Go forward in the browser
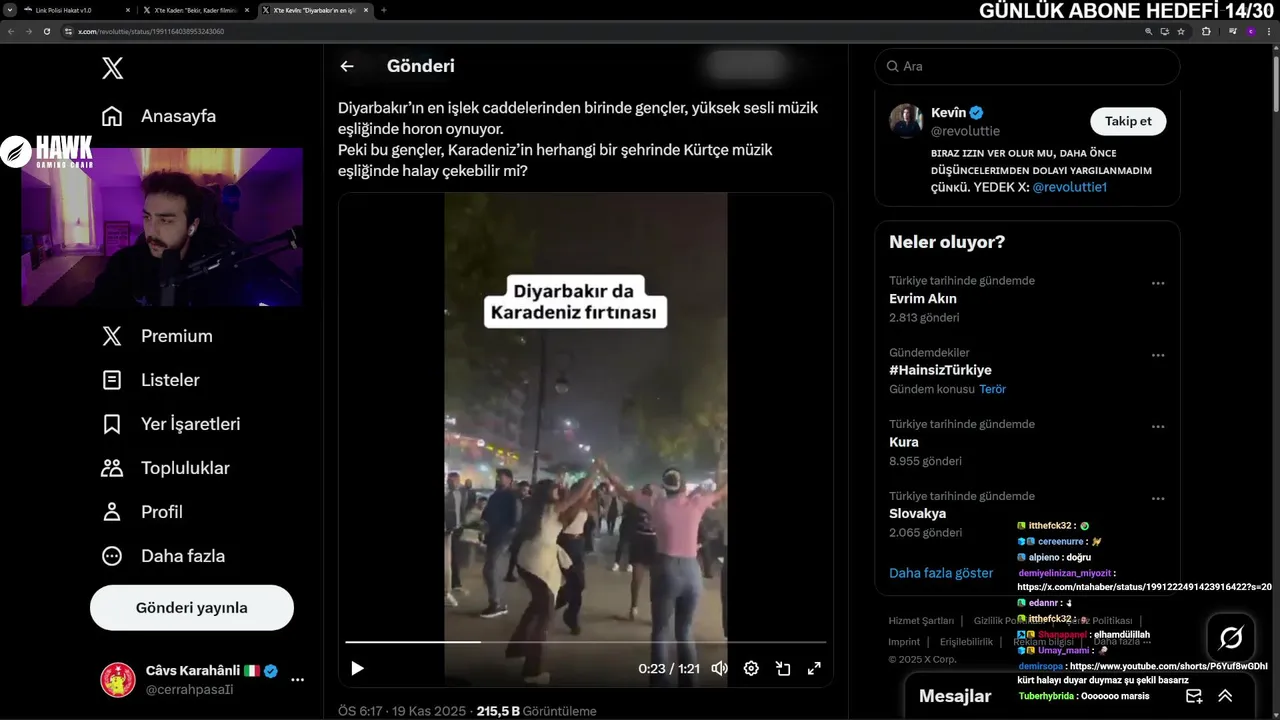 (x=28, y=31)
